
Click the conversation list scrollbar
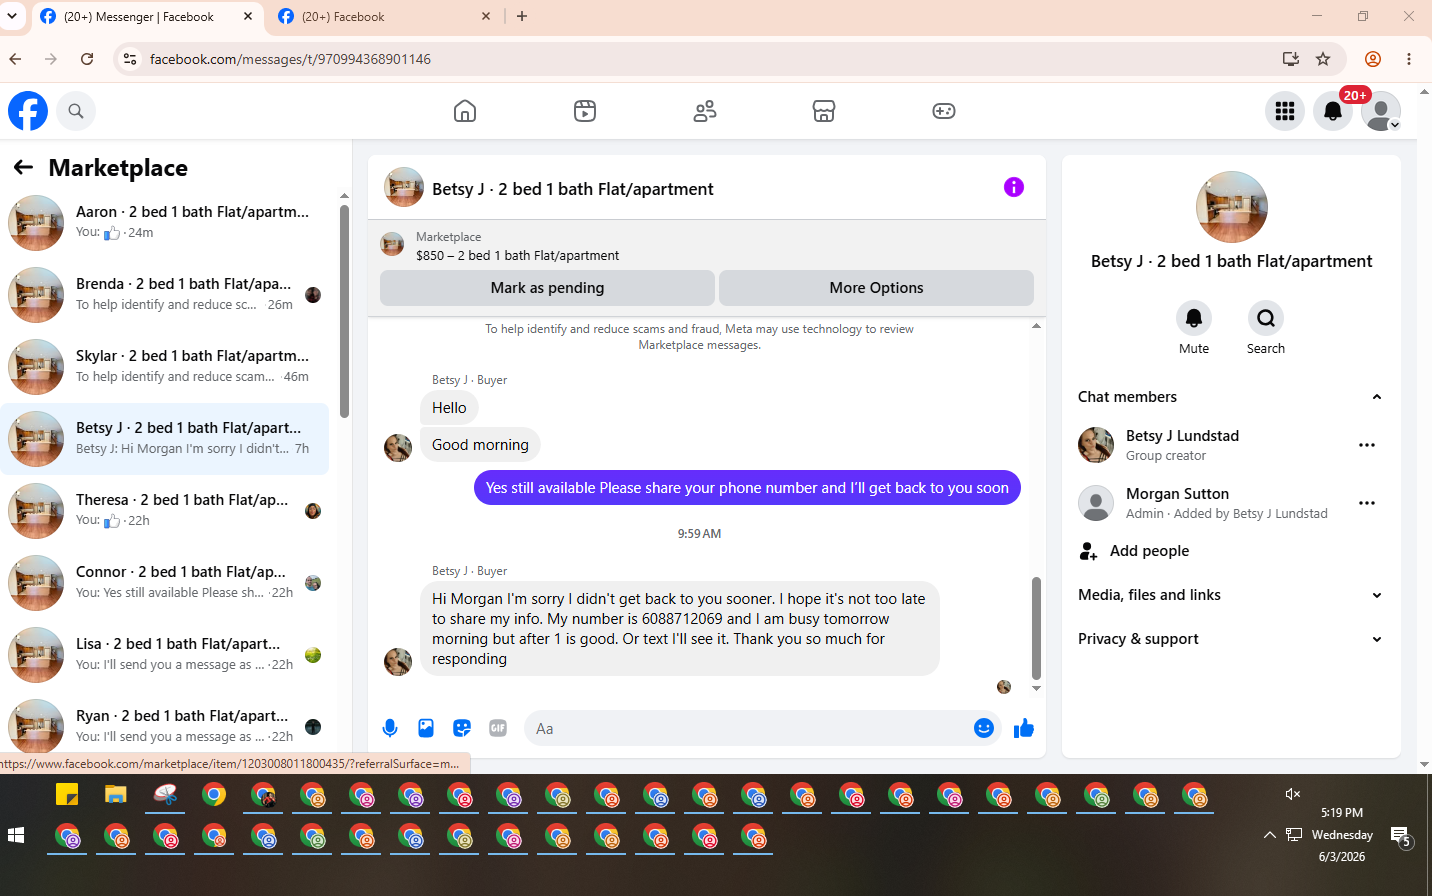(344, 311)
